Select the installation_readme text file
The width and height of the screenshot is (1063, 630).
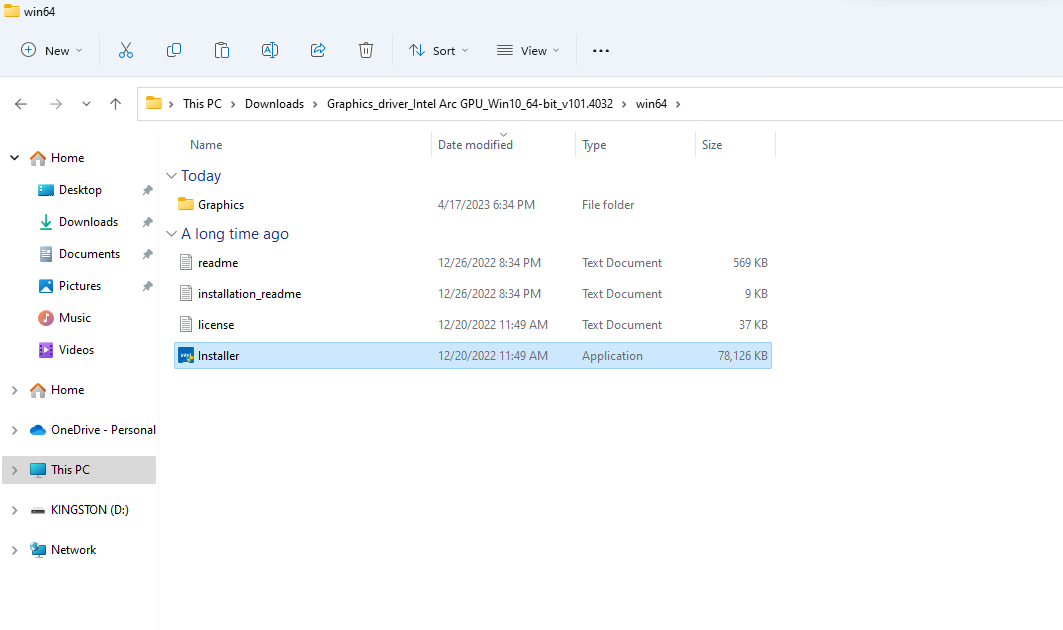coord(249,294)
